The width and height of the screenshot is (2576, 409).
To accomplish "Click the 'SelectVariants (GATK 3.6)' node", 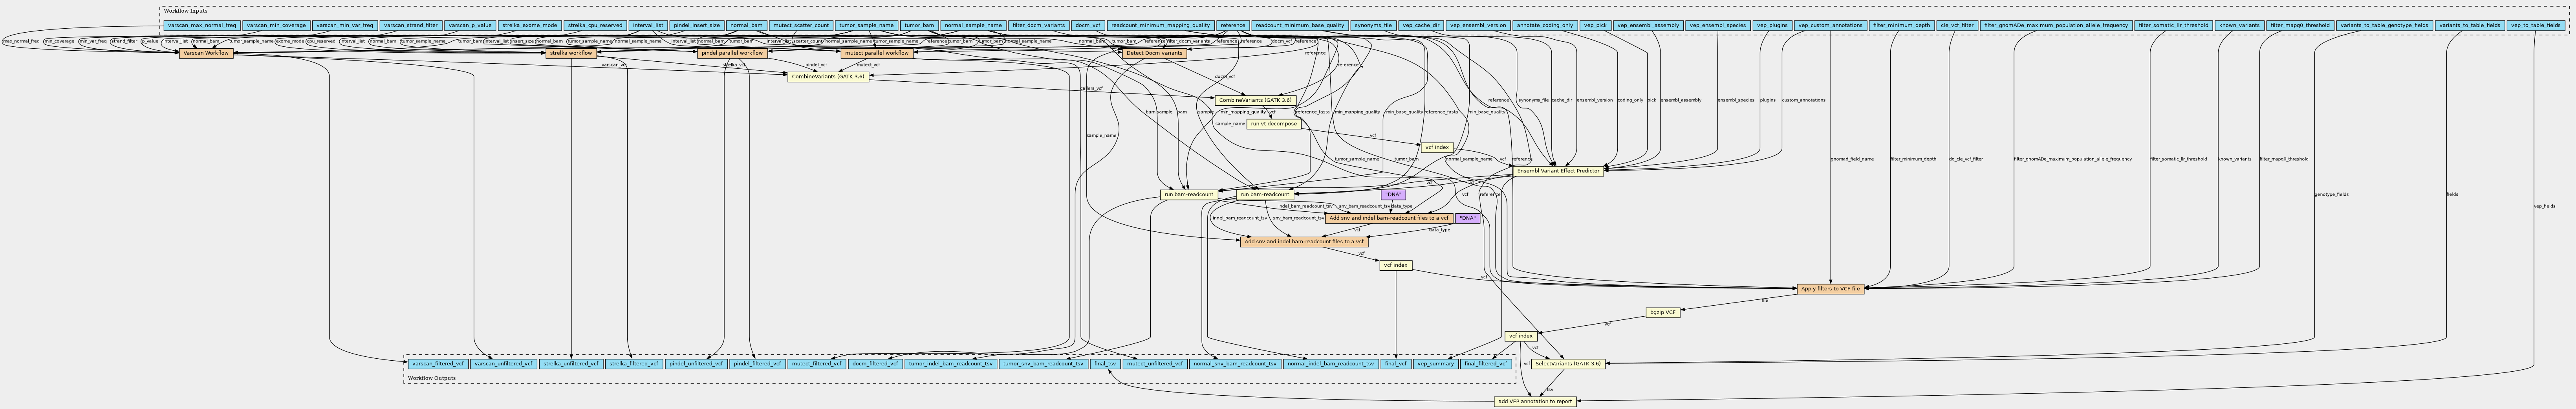I will 1568,364.
